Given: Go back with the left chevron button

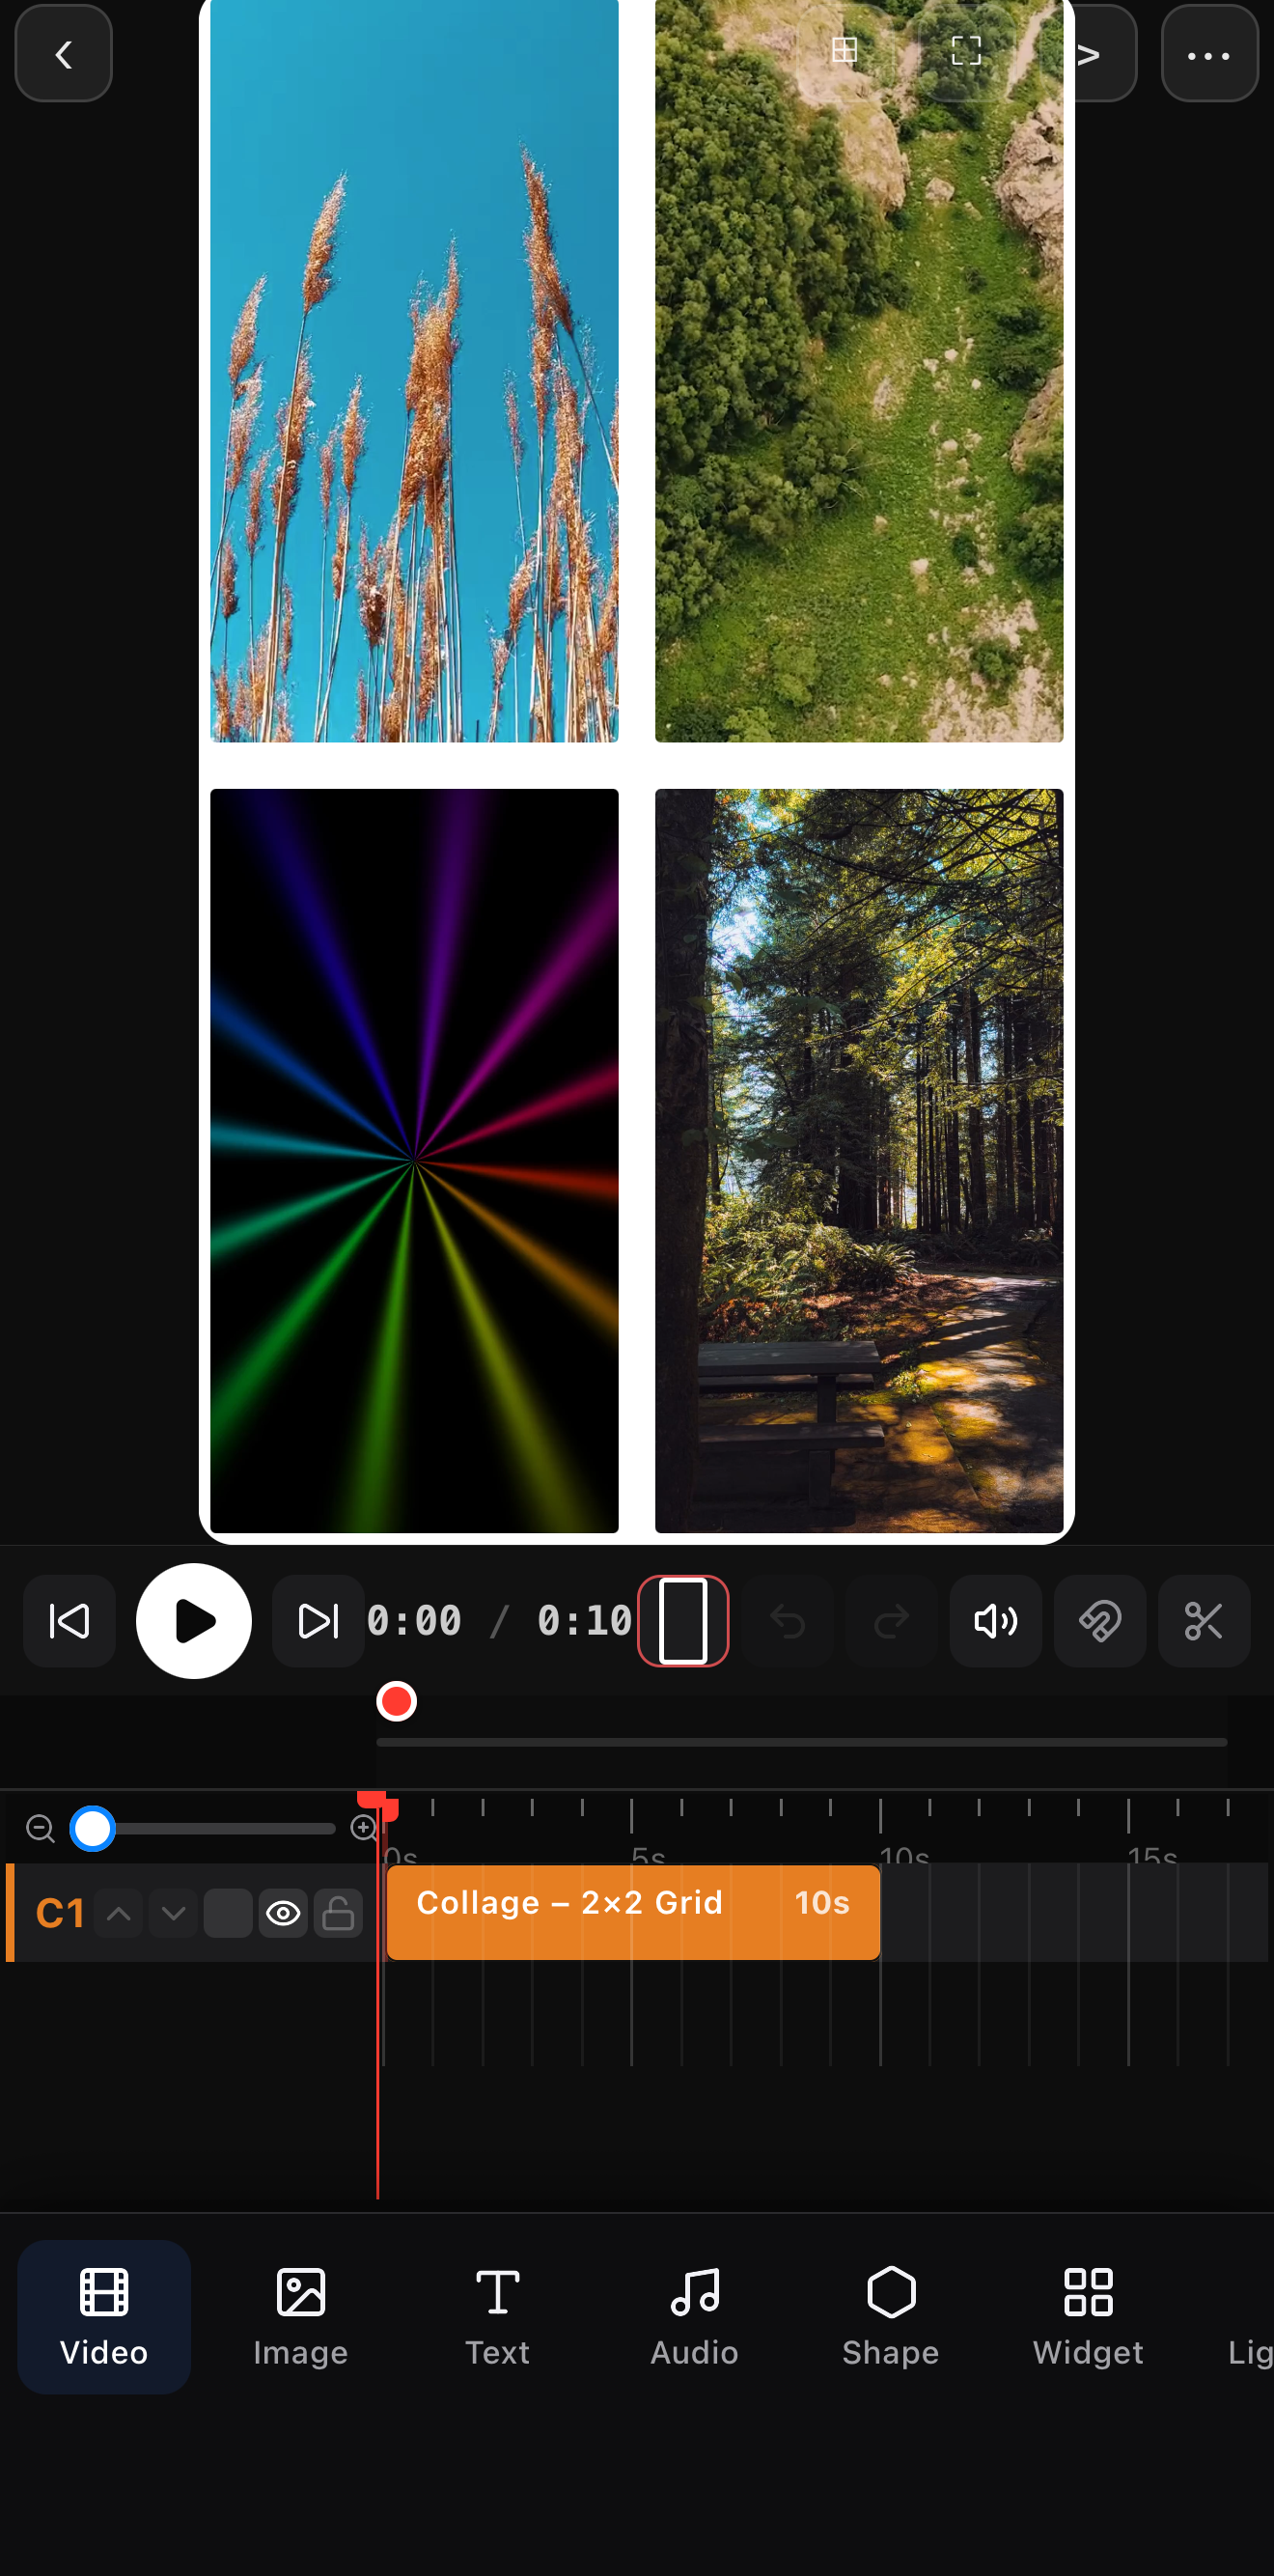Looking at the screenshot, I should [63, 54].
